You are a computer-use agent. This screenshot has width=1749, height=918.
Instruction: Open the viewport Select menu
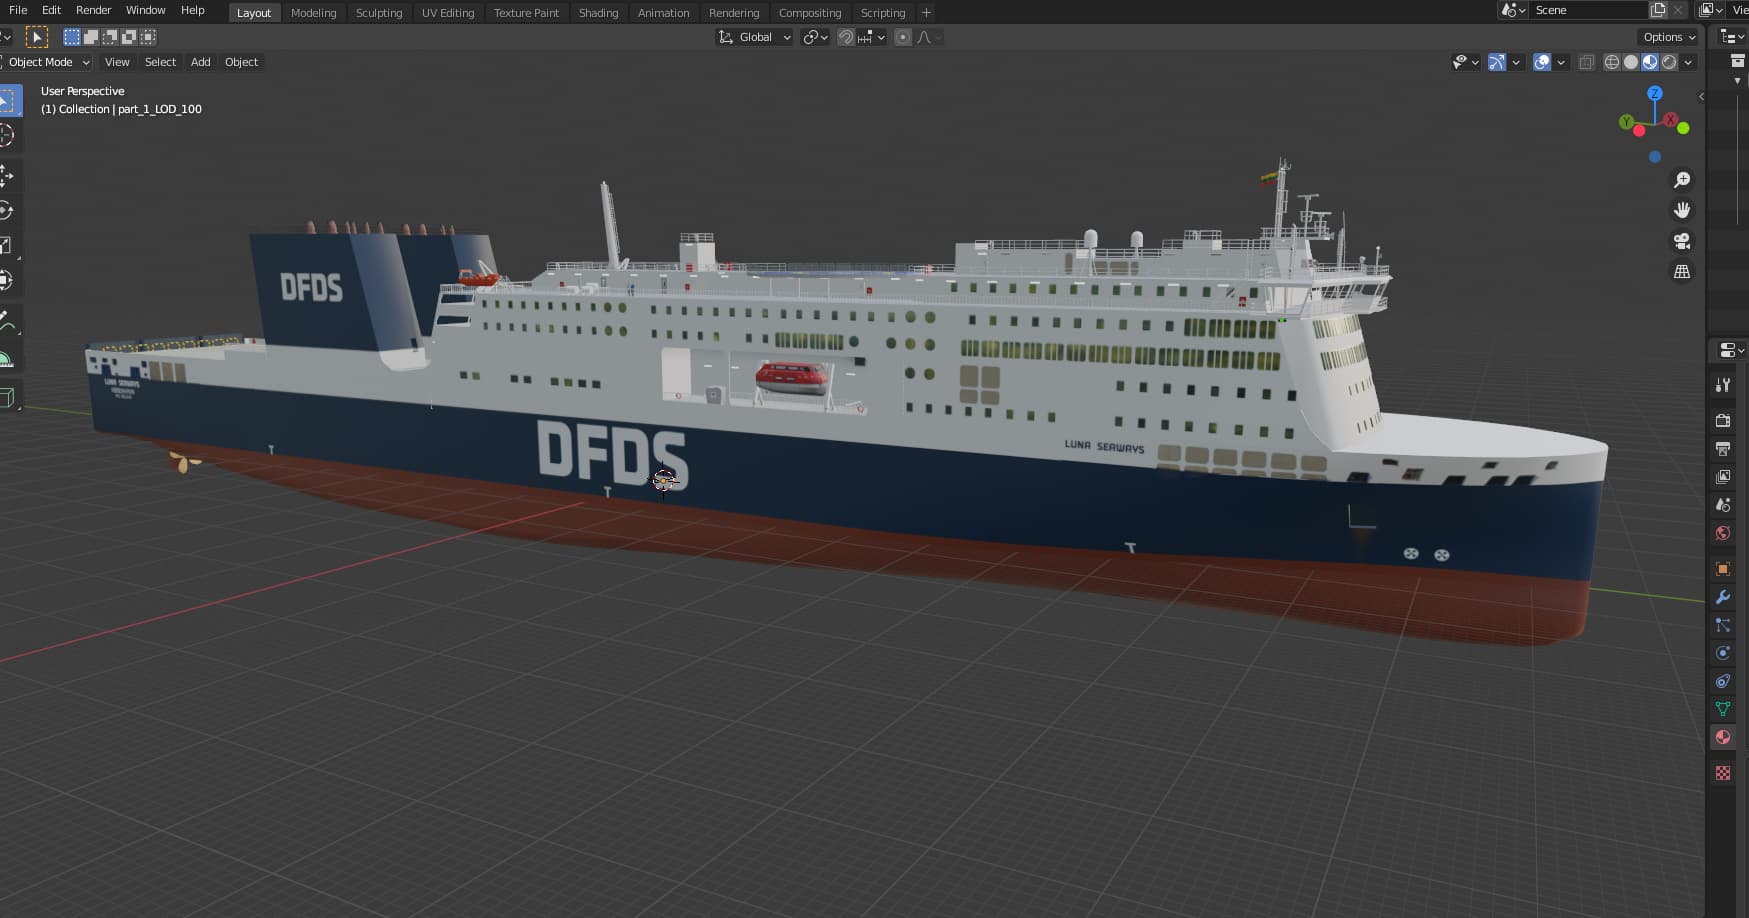pyautogui.click(x=160, y=62)
